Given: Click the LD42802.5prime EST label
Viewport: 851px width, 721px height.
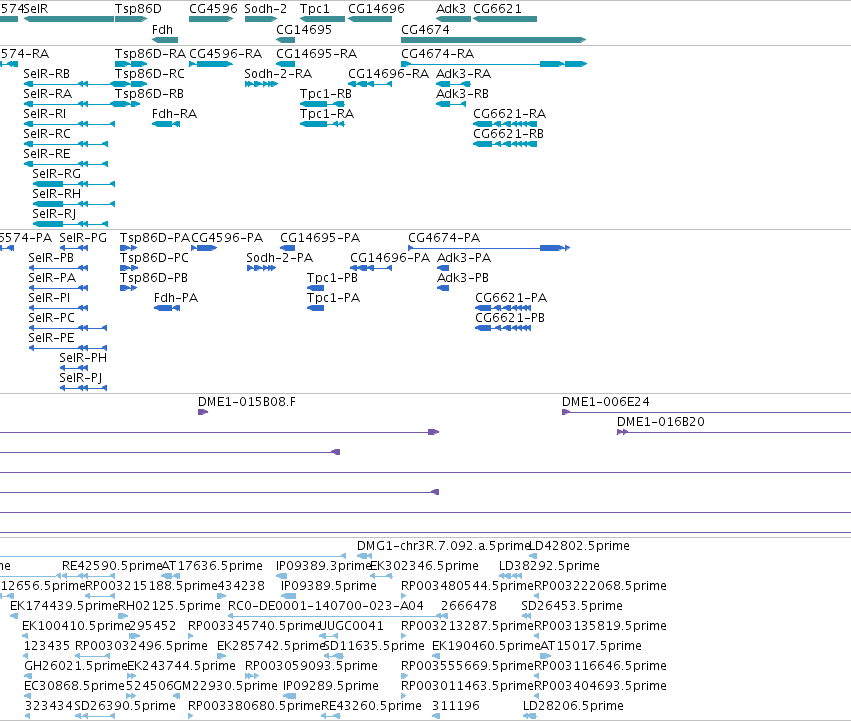Looking at the screenshot, I should pyautogui.click(x=580, y=545).
